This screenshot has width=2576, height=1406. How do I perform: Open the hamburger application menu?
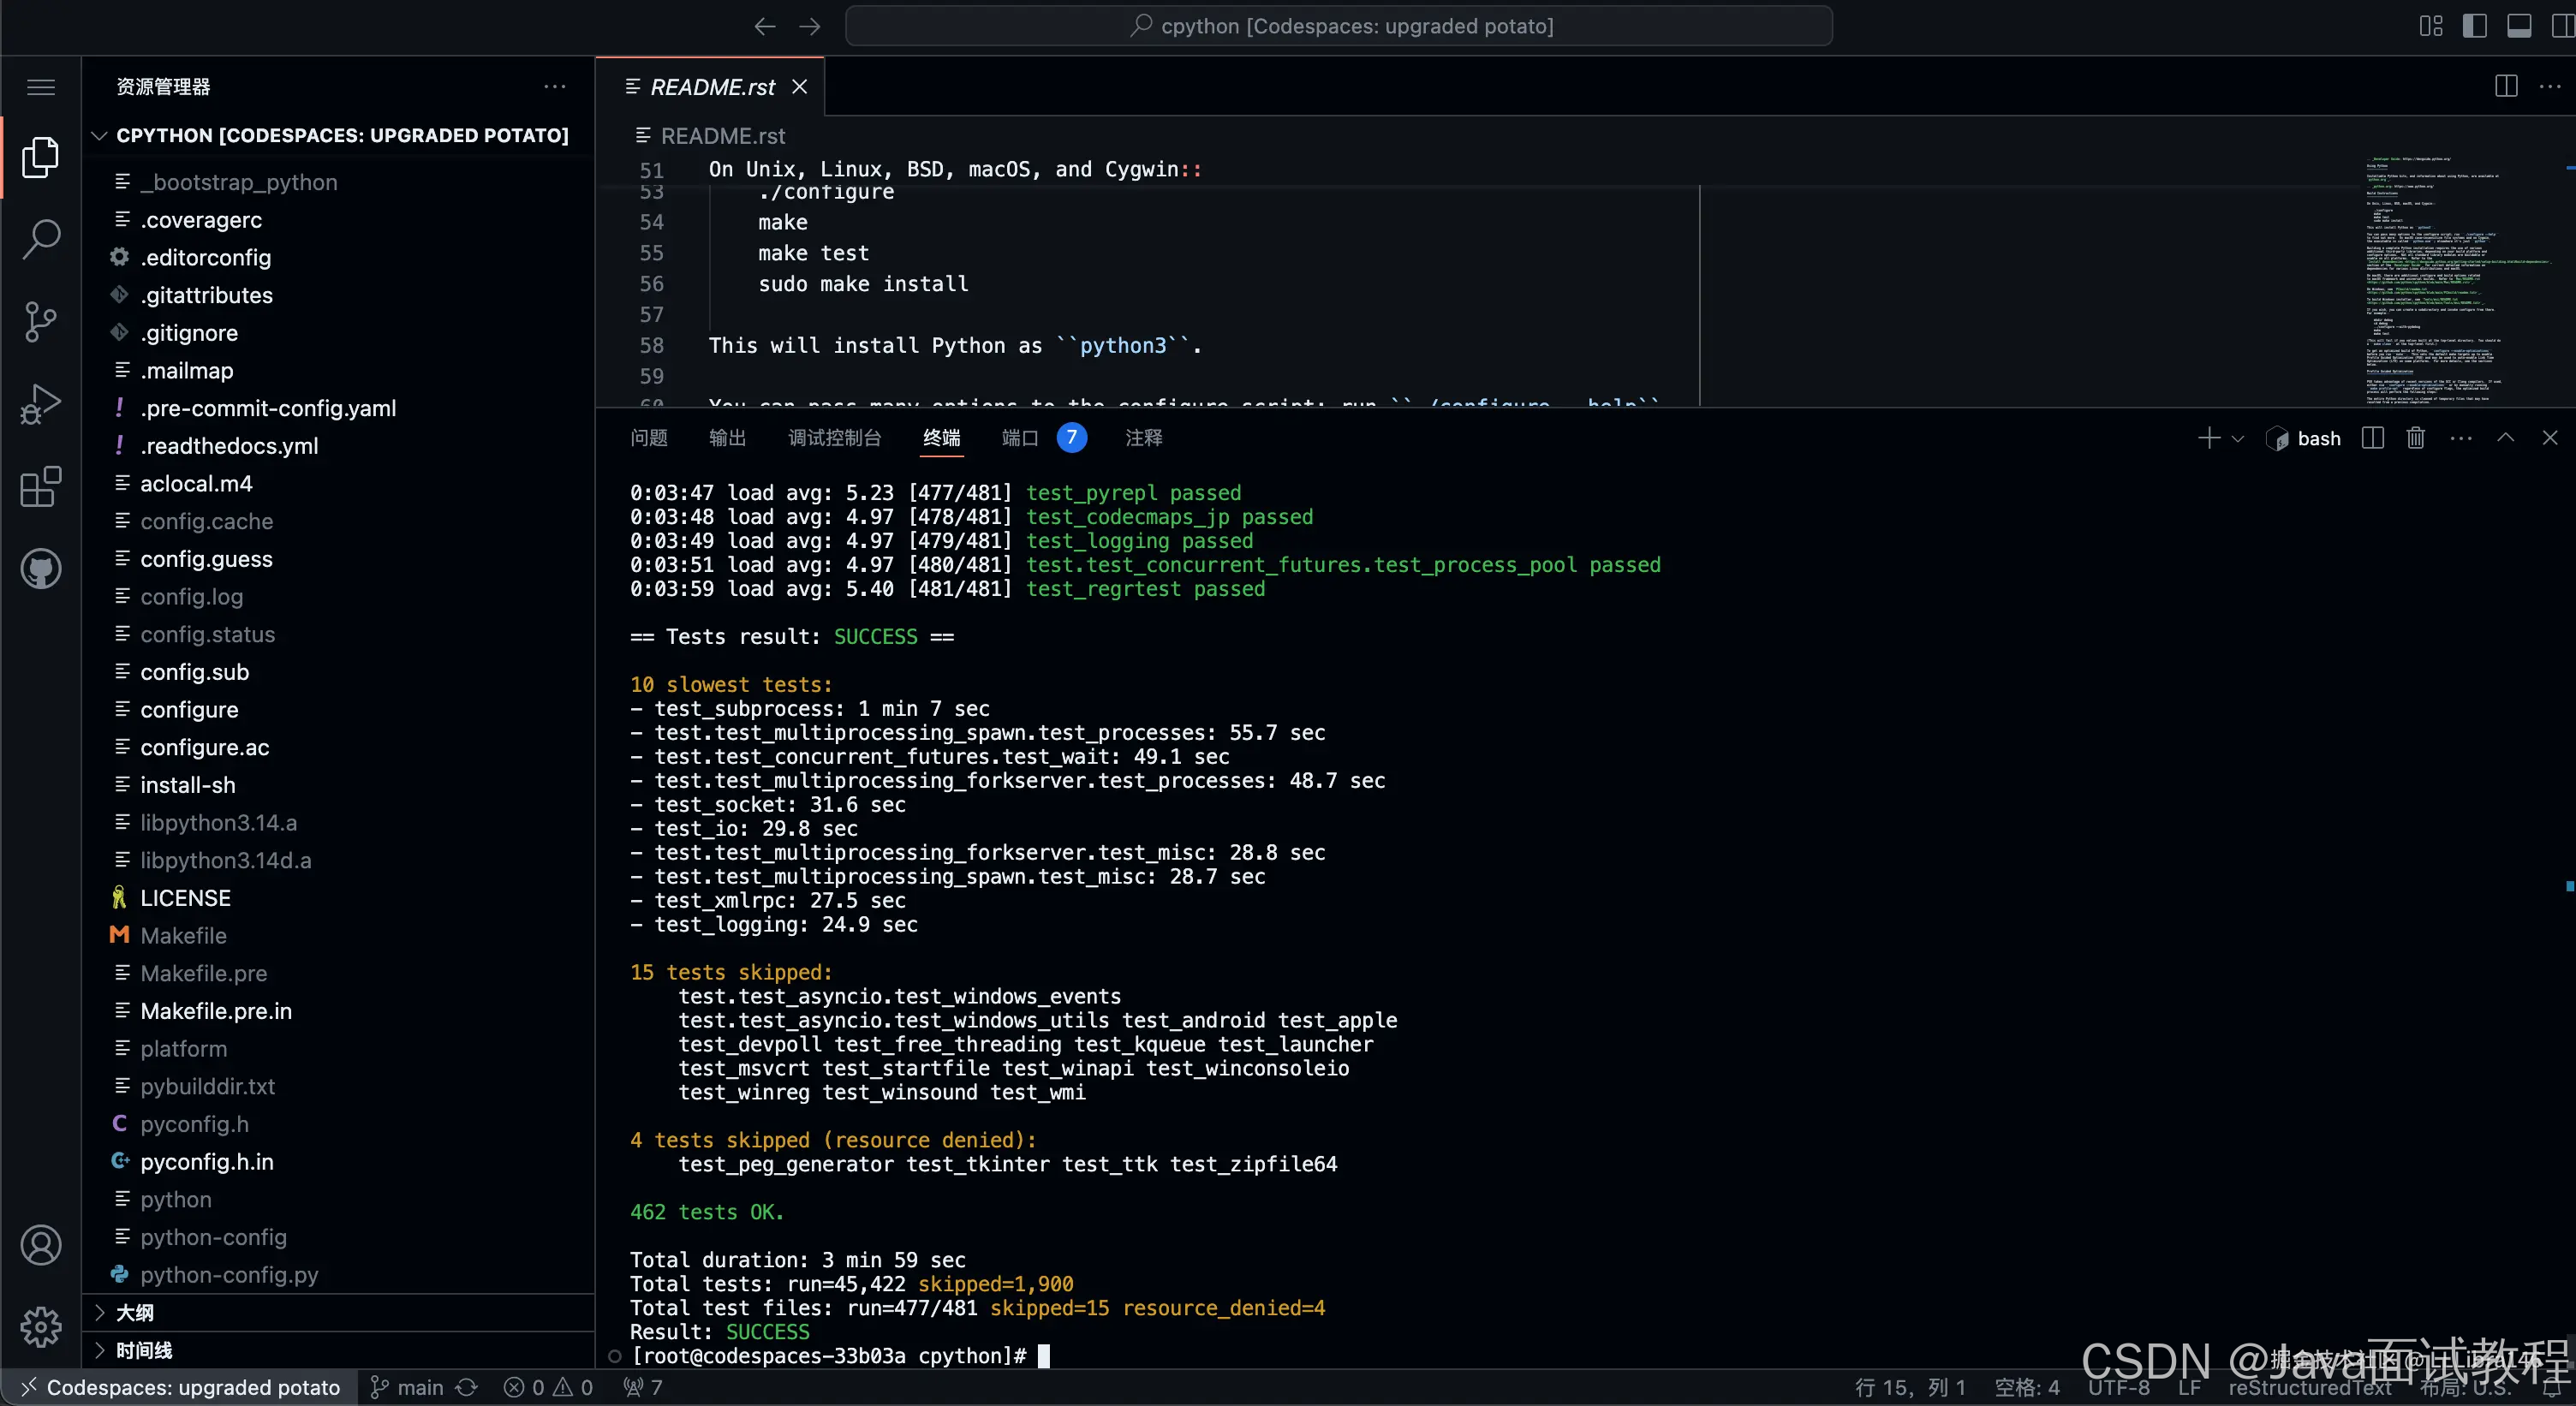coord(41,87)
